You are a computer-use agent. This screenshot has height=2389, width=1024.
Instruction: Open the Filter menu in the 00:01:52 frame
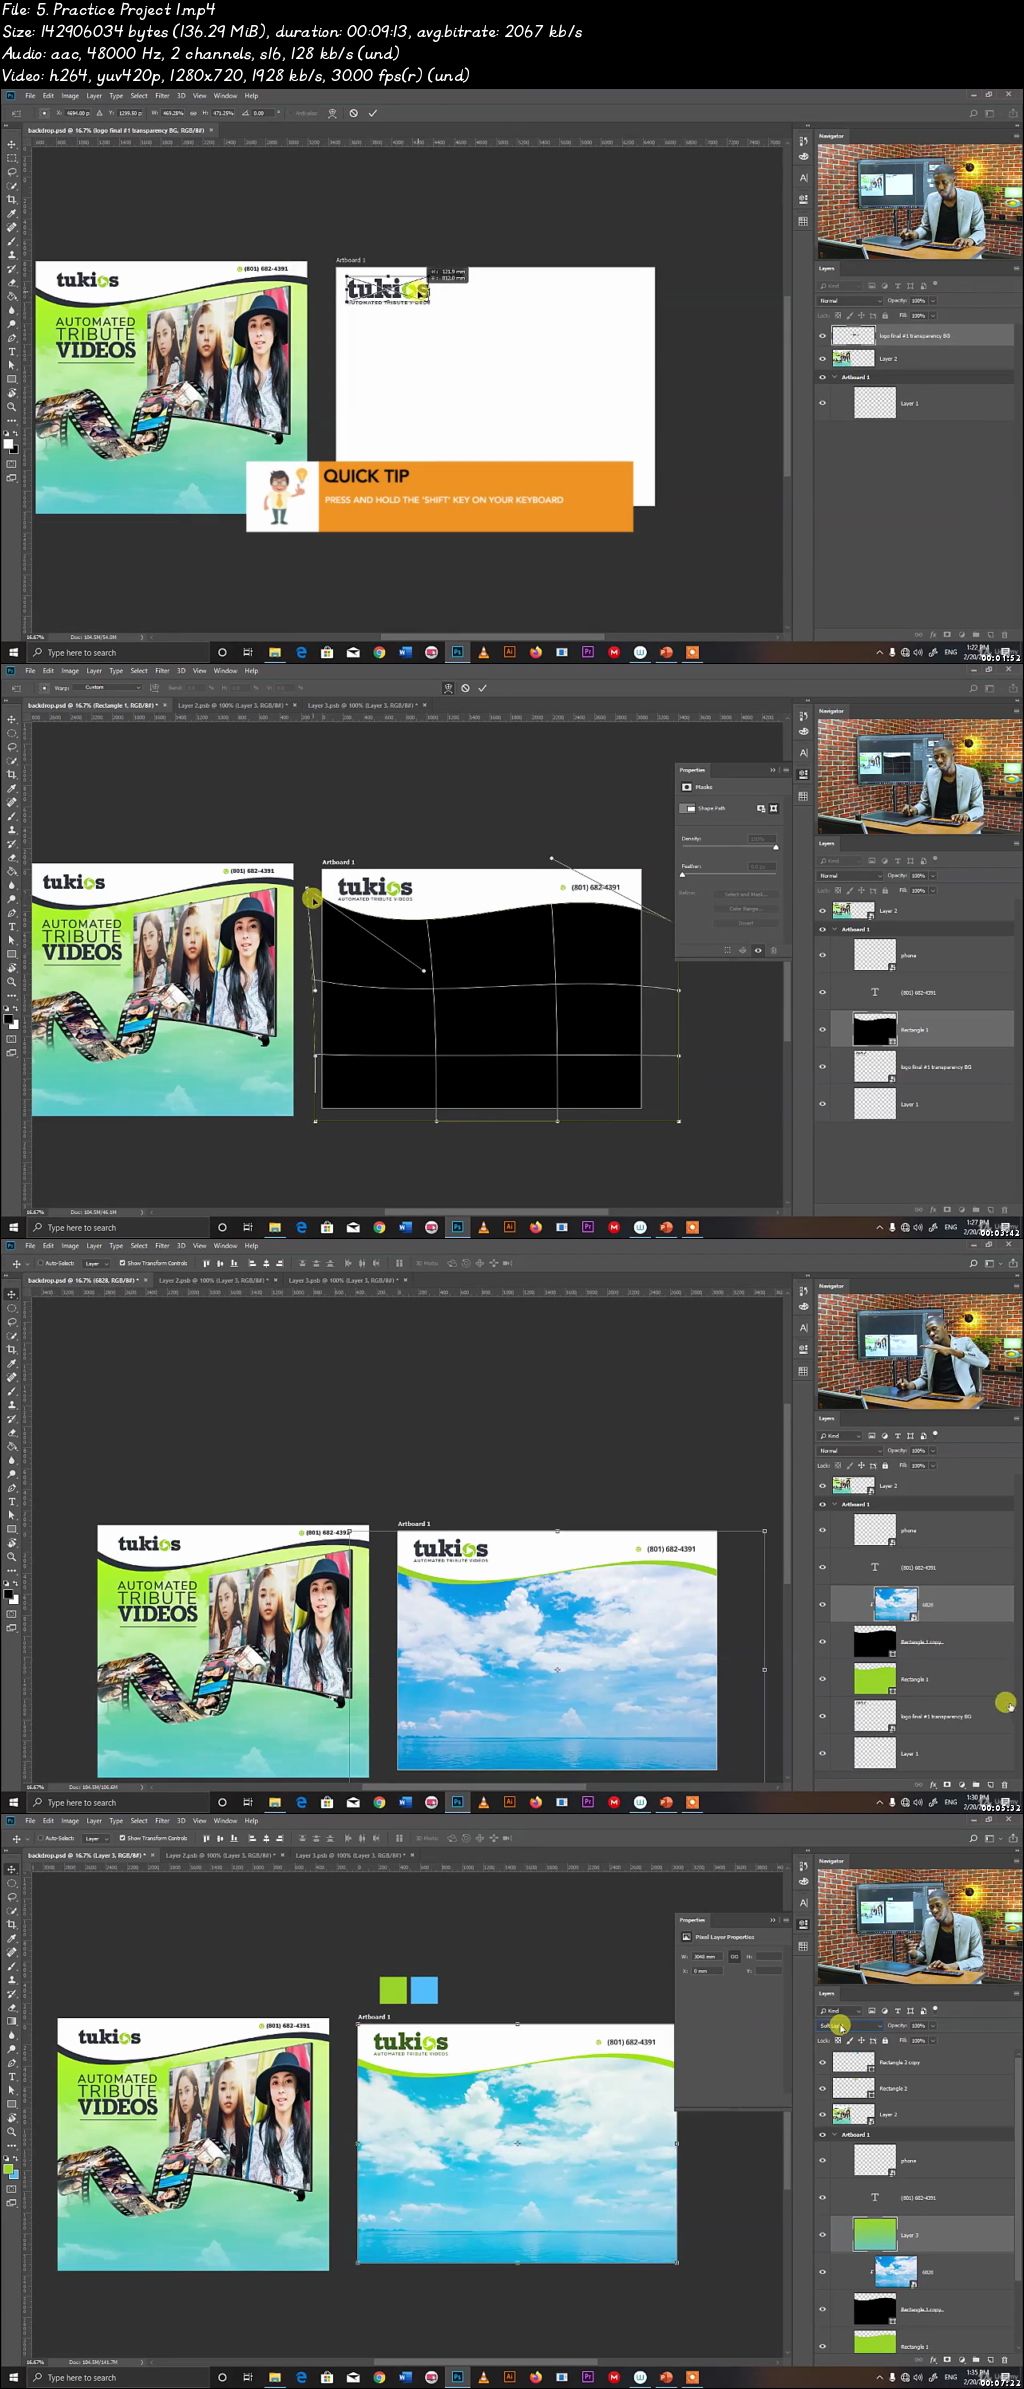[x=162, y=96]
